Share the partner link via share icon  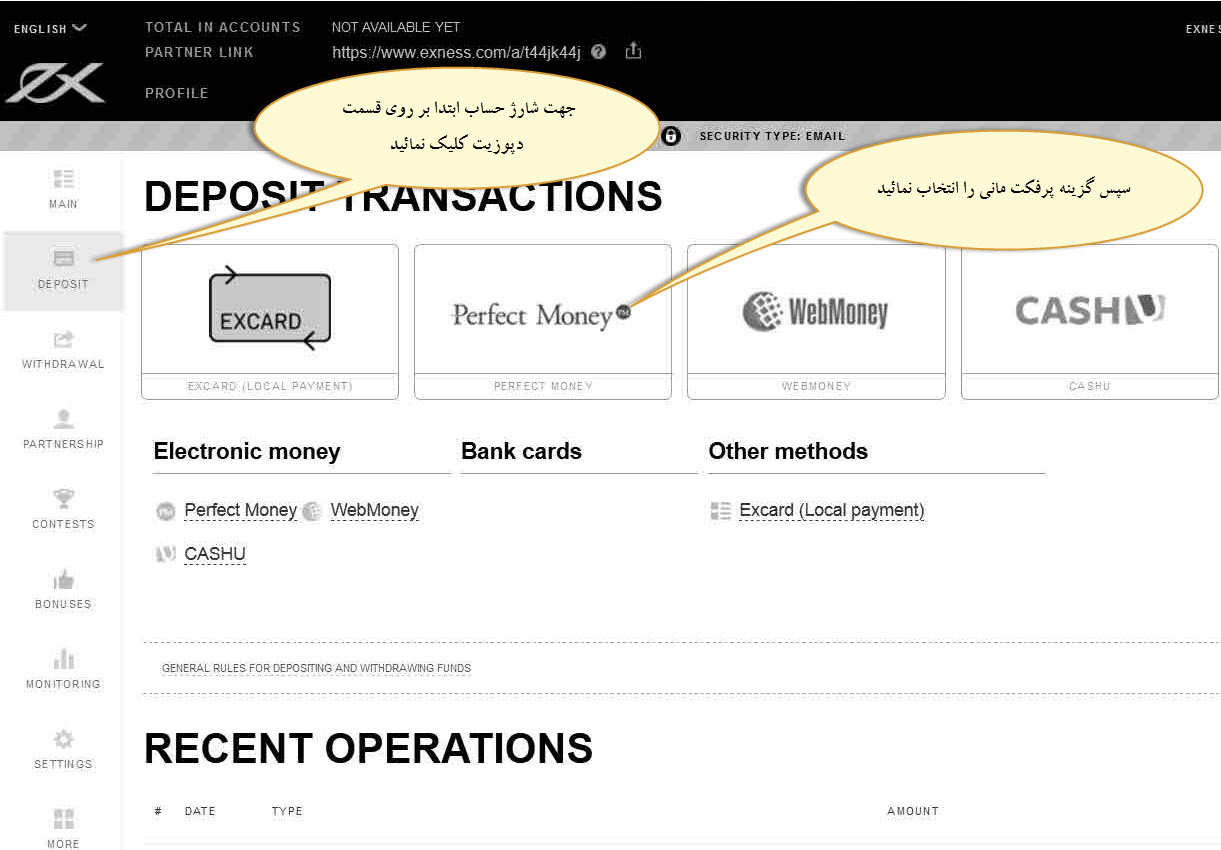coord(633,51)
